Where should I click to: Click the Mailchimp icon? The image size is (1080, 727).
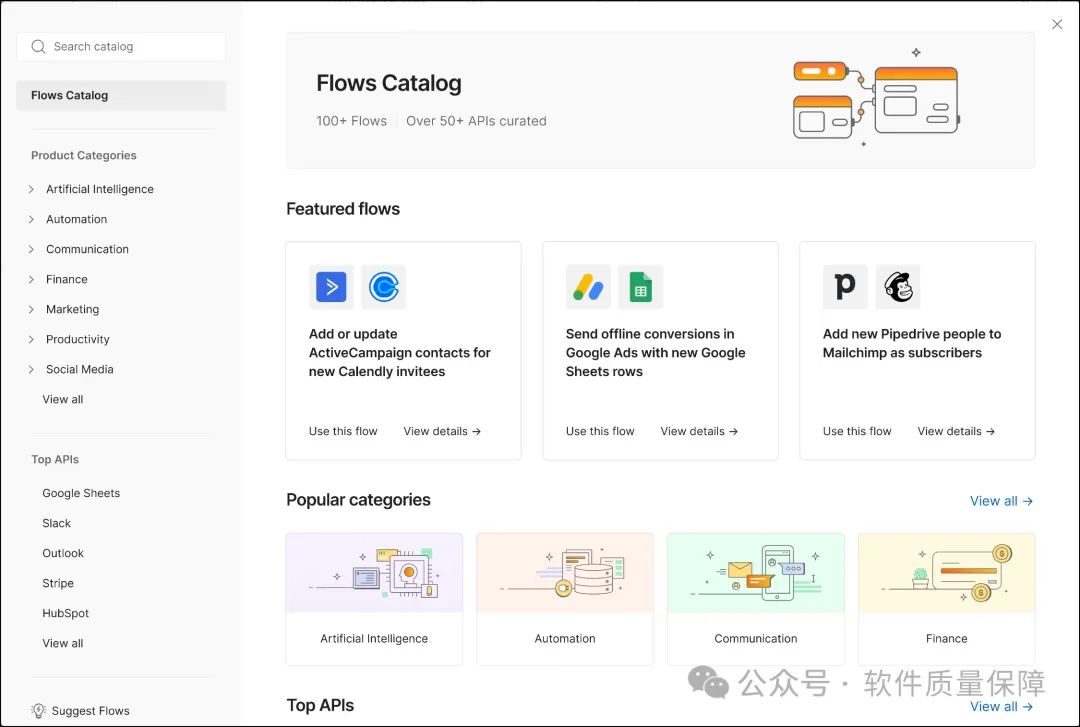coord(897,287)
